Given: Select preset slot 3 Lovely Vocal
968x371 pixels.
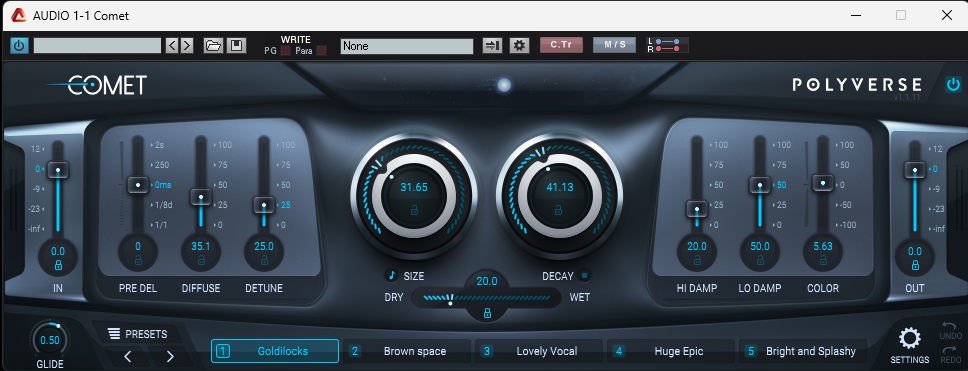Looking at the screenshot, I should (x=539, y=351).
